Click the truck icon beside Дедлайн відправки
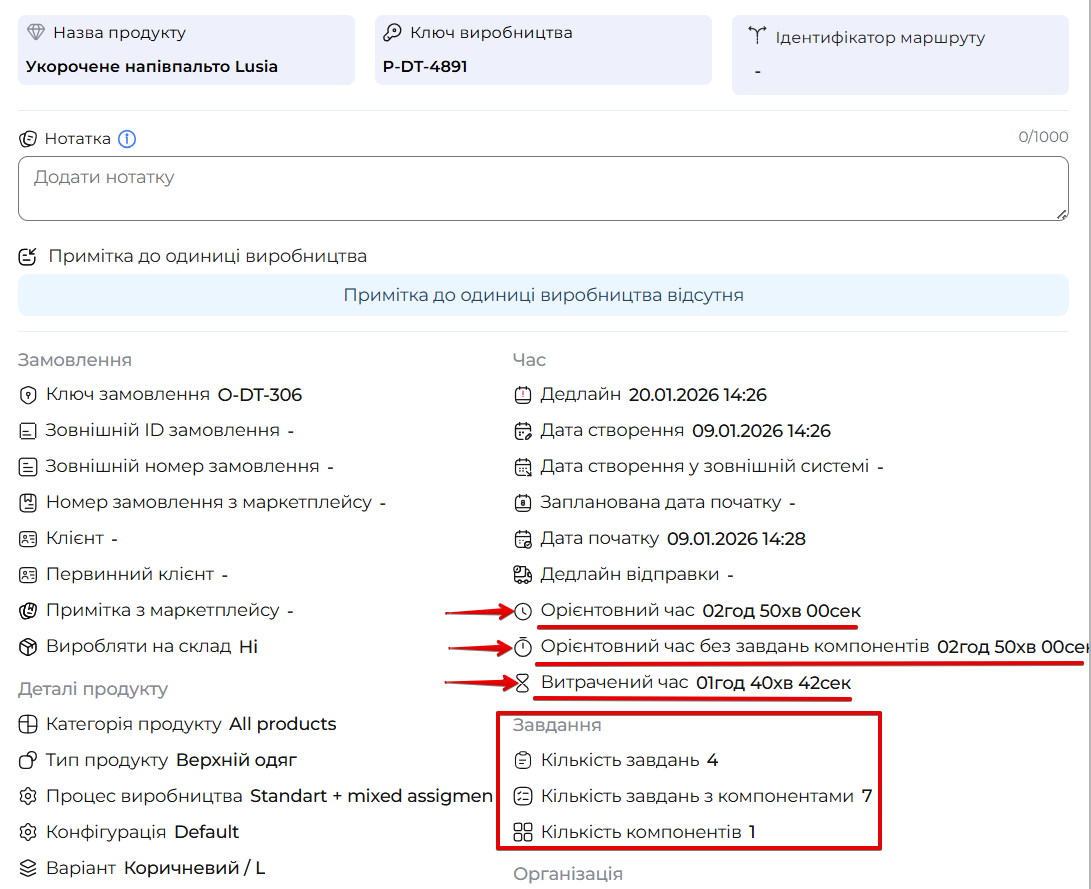The height and width of the screenshot is (889, 1091). coord(523,575)
